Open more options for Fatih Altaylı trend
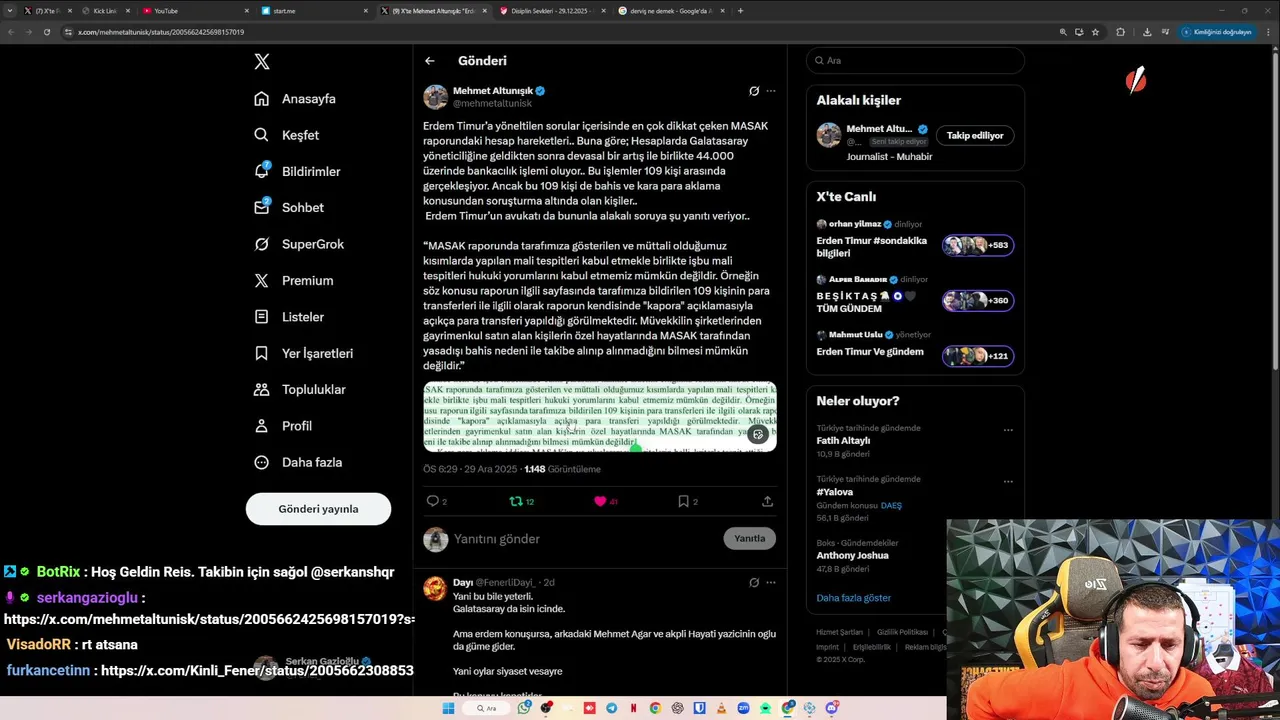 coord(1008,430)
